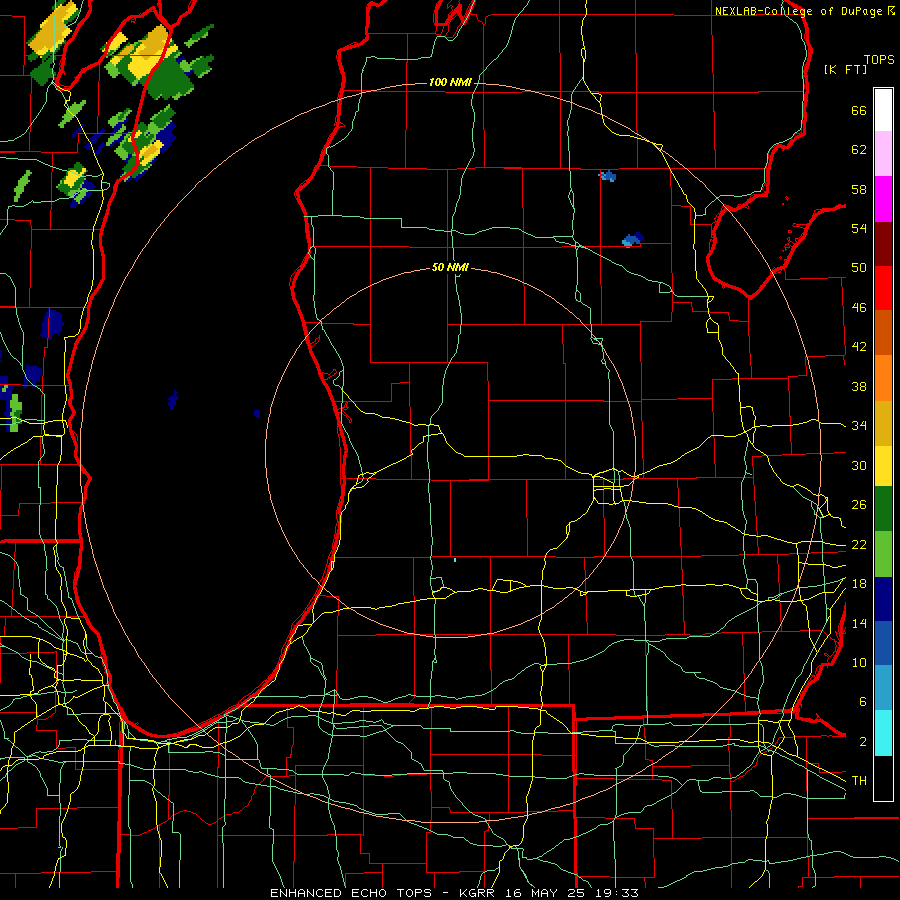Click the light green 26 kft swatch
The height and width of the screenshot is (900, 900).
pyautogui.click(x=883, y=554)
